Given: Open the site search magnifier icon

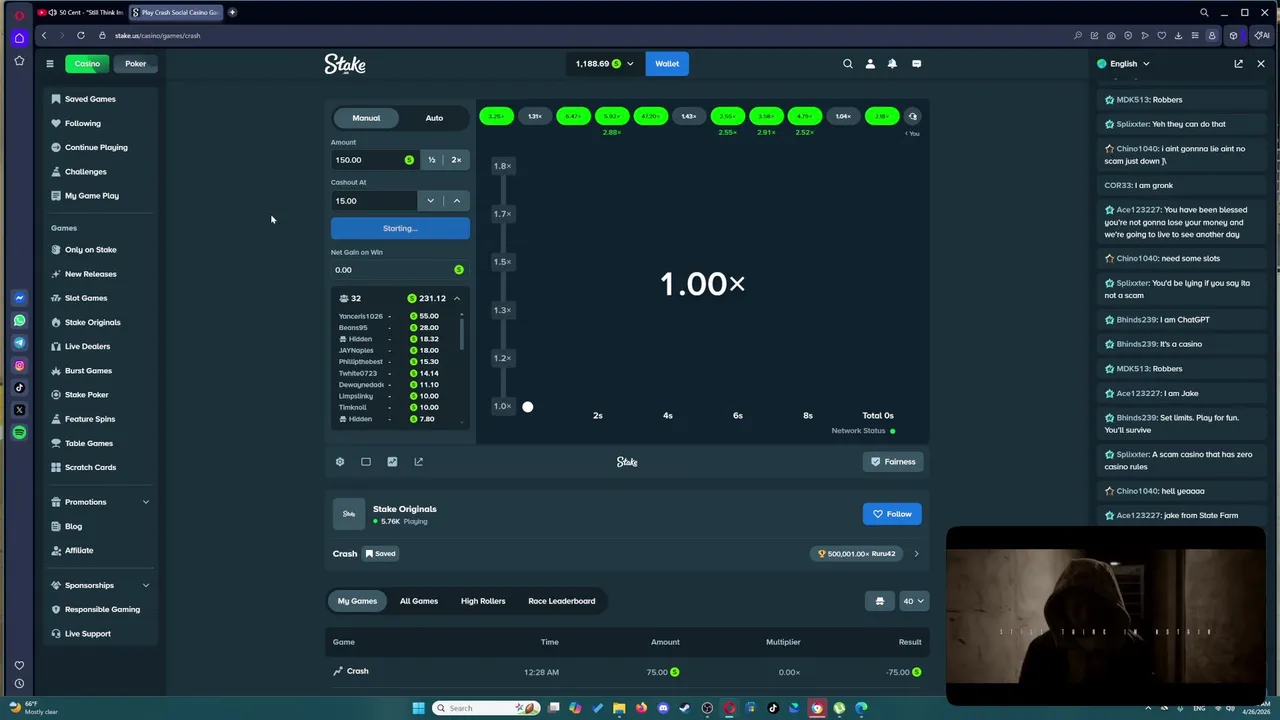Looking at the screenshot, I should [848, 64].
